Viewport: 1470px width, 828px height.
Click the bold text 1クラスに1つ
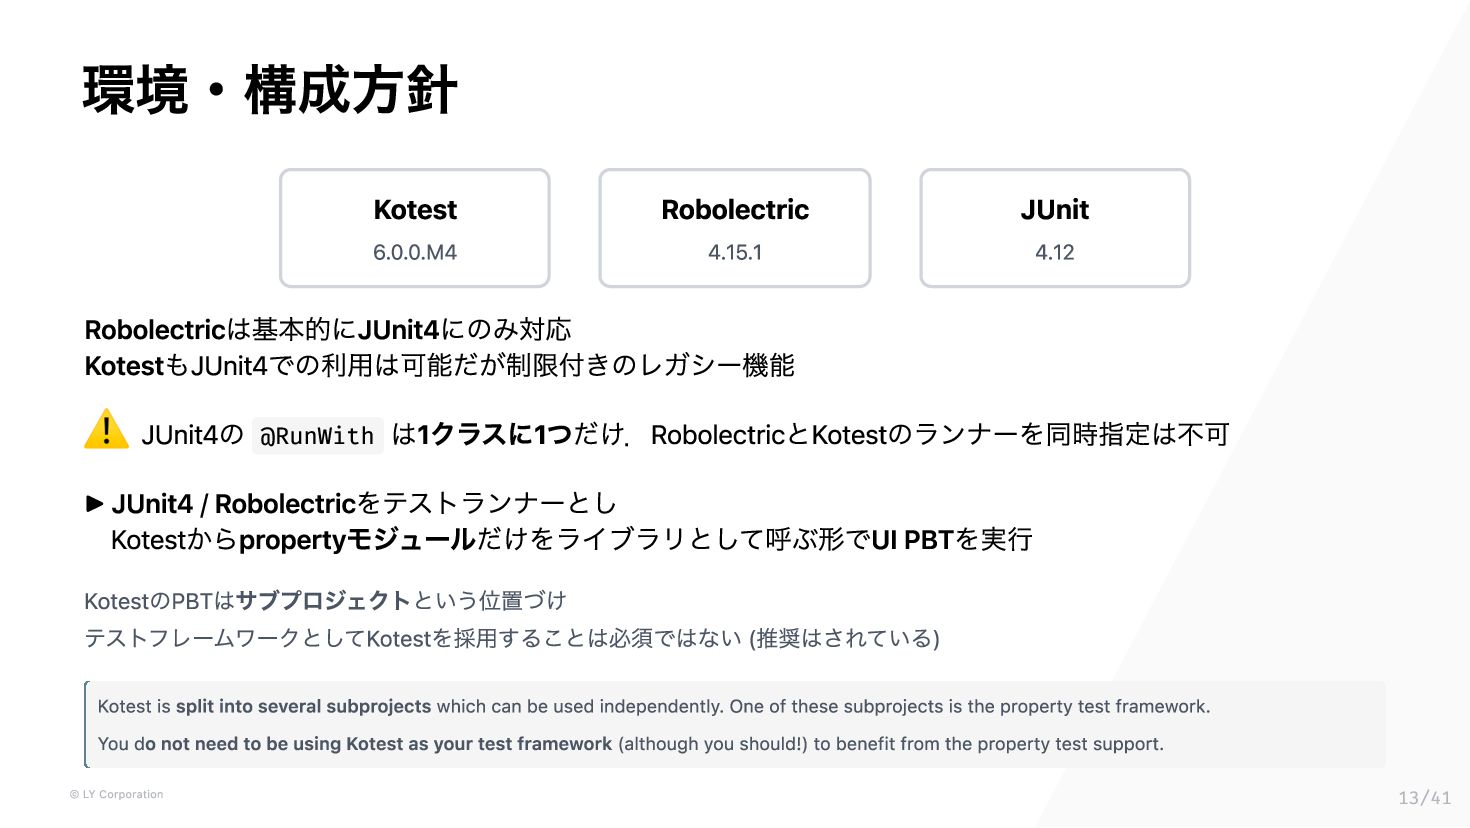pyautogui.click(x=495, y=435)
